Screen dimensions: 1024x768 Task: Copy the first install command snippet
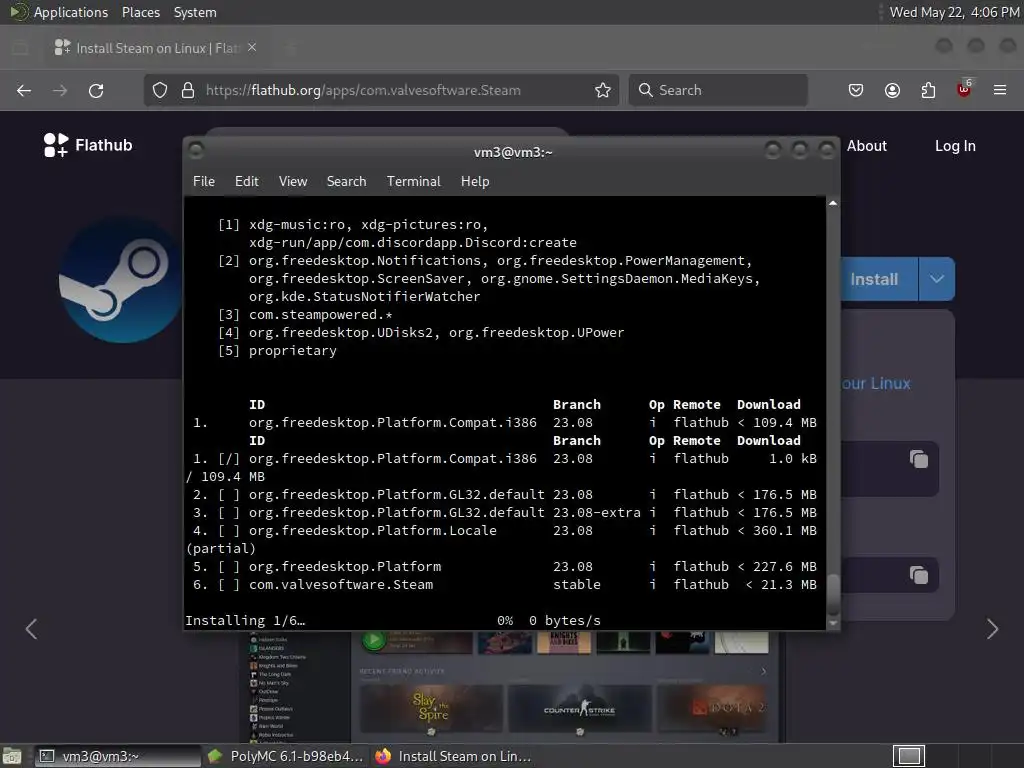[x=919, y=459]
